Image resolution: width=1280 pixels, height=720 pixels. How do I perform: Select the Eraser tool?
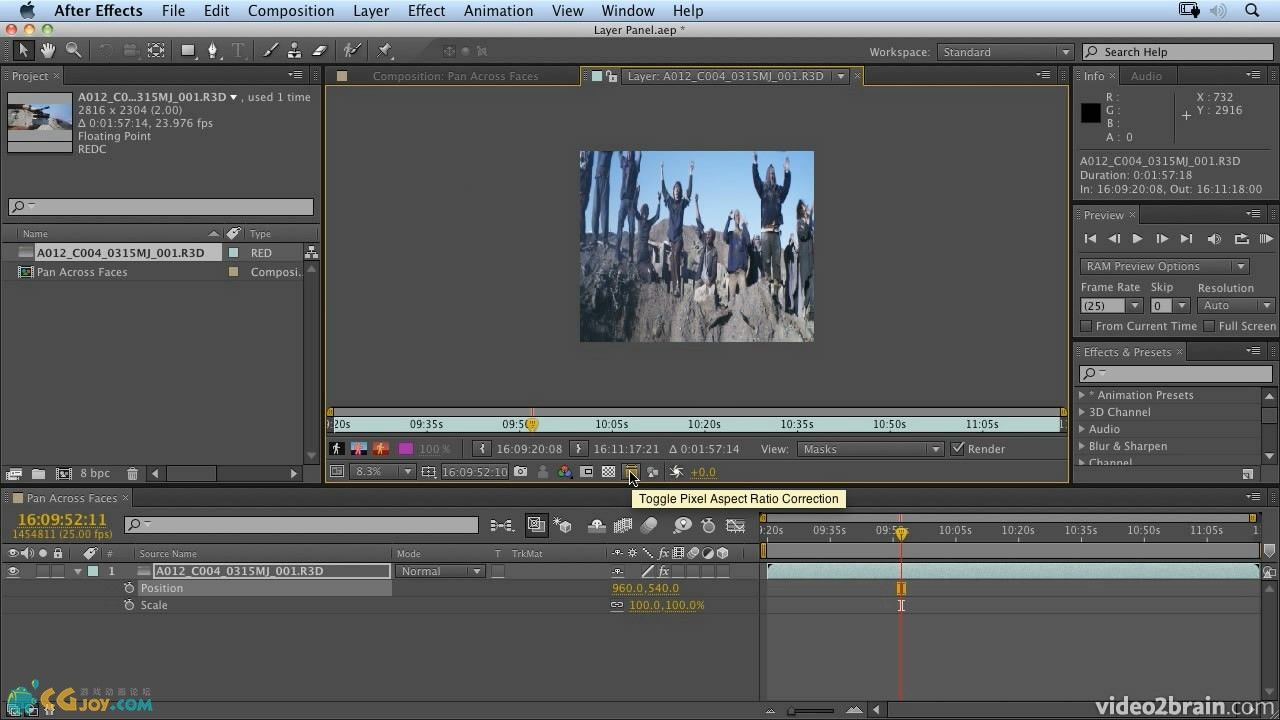click(x=320, y=50)
